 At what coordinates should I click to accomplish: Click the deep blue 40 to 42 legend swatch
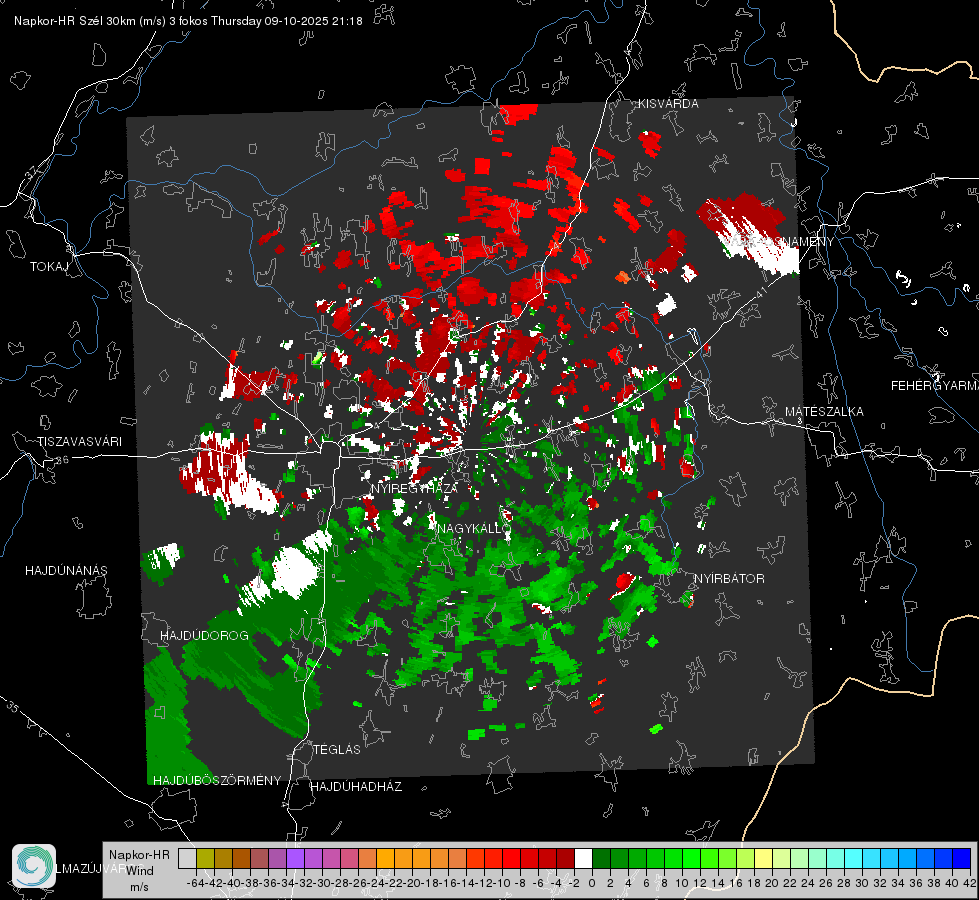962,859
